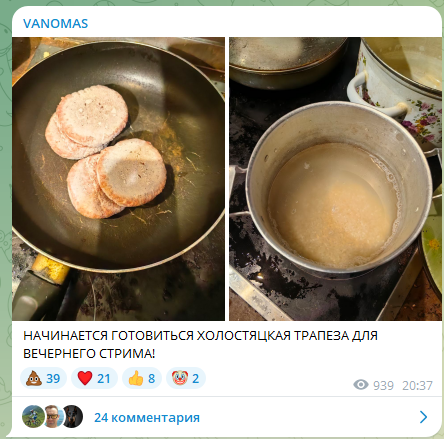Screen dimensions: 444x439
Task: Click the 20:37 post timestamp
Action: [x=417, y=385]
